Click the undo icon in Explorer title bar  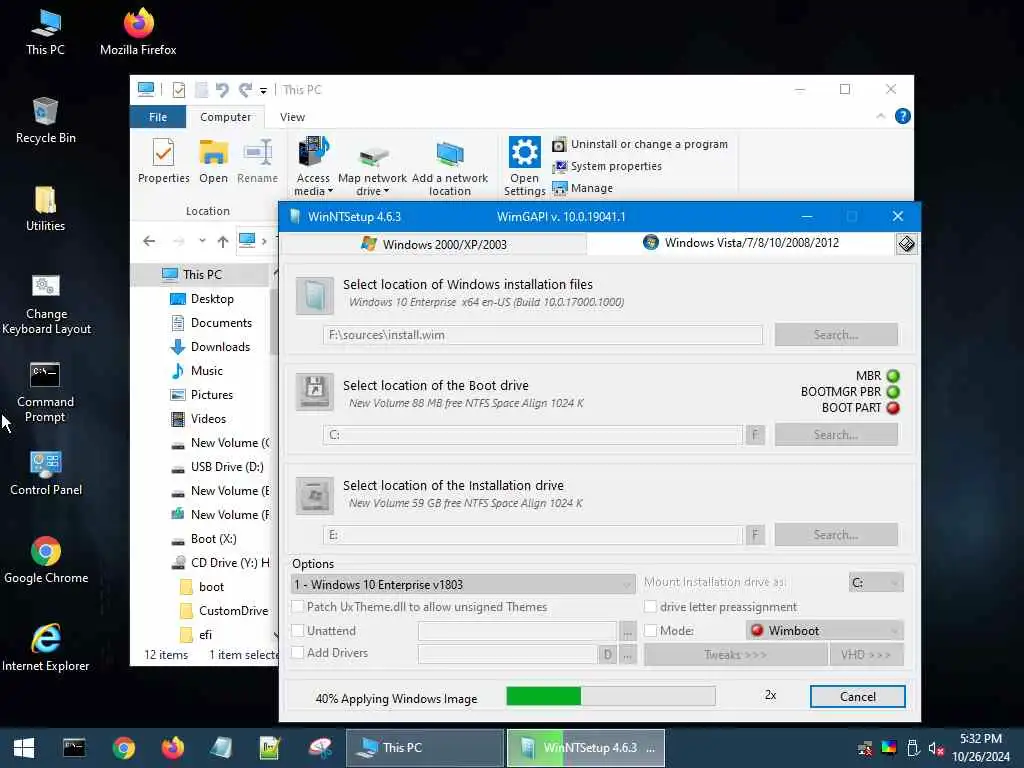[222, 89]
